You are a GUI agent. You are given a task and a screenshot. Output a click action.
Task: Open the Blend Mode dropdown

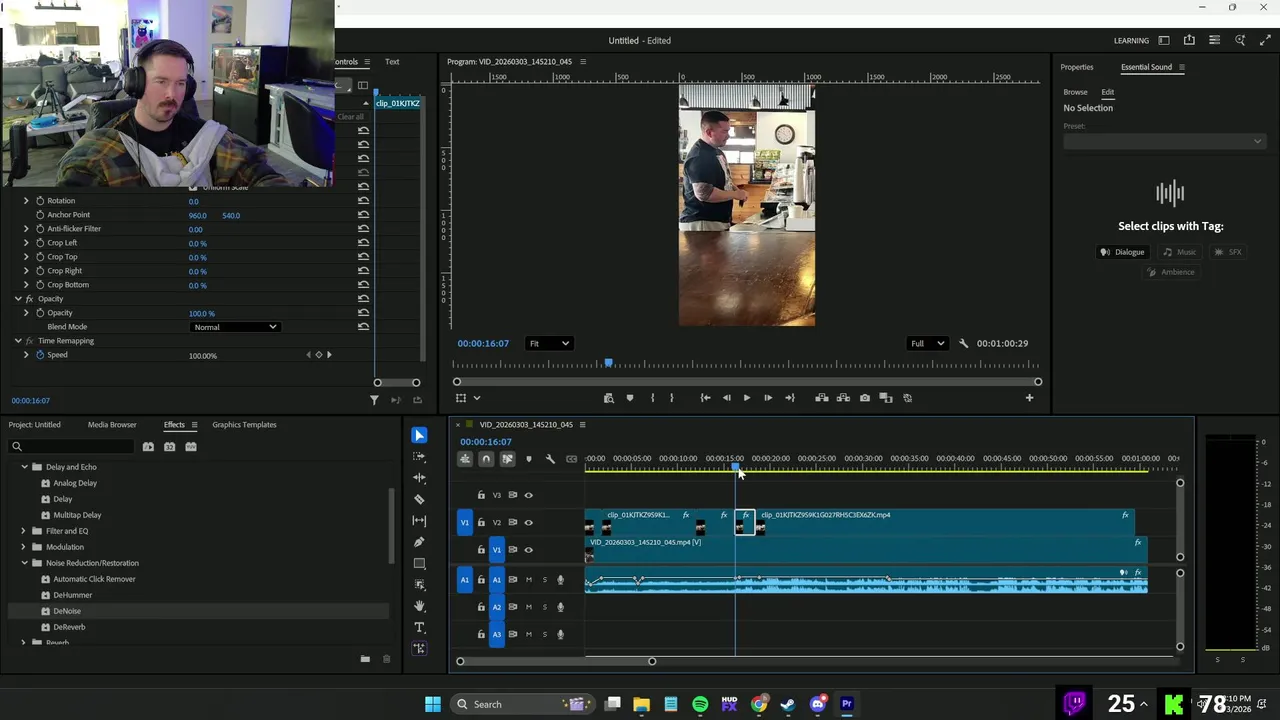[234, 327]
